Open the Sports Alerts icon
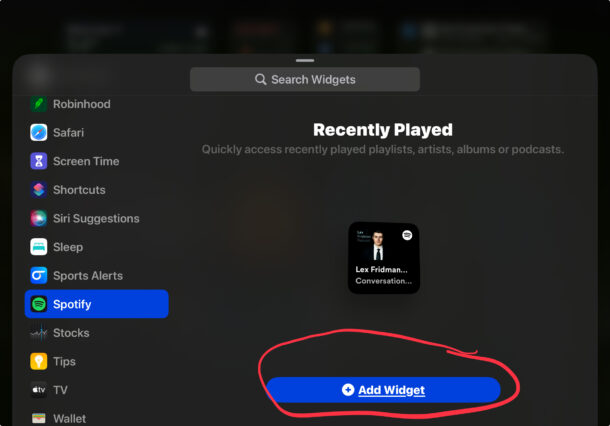 click(x=39, y=275)
